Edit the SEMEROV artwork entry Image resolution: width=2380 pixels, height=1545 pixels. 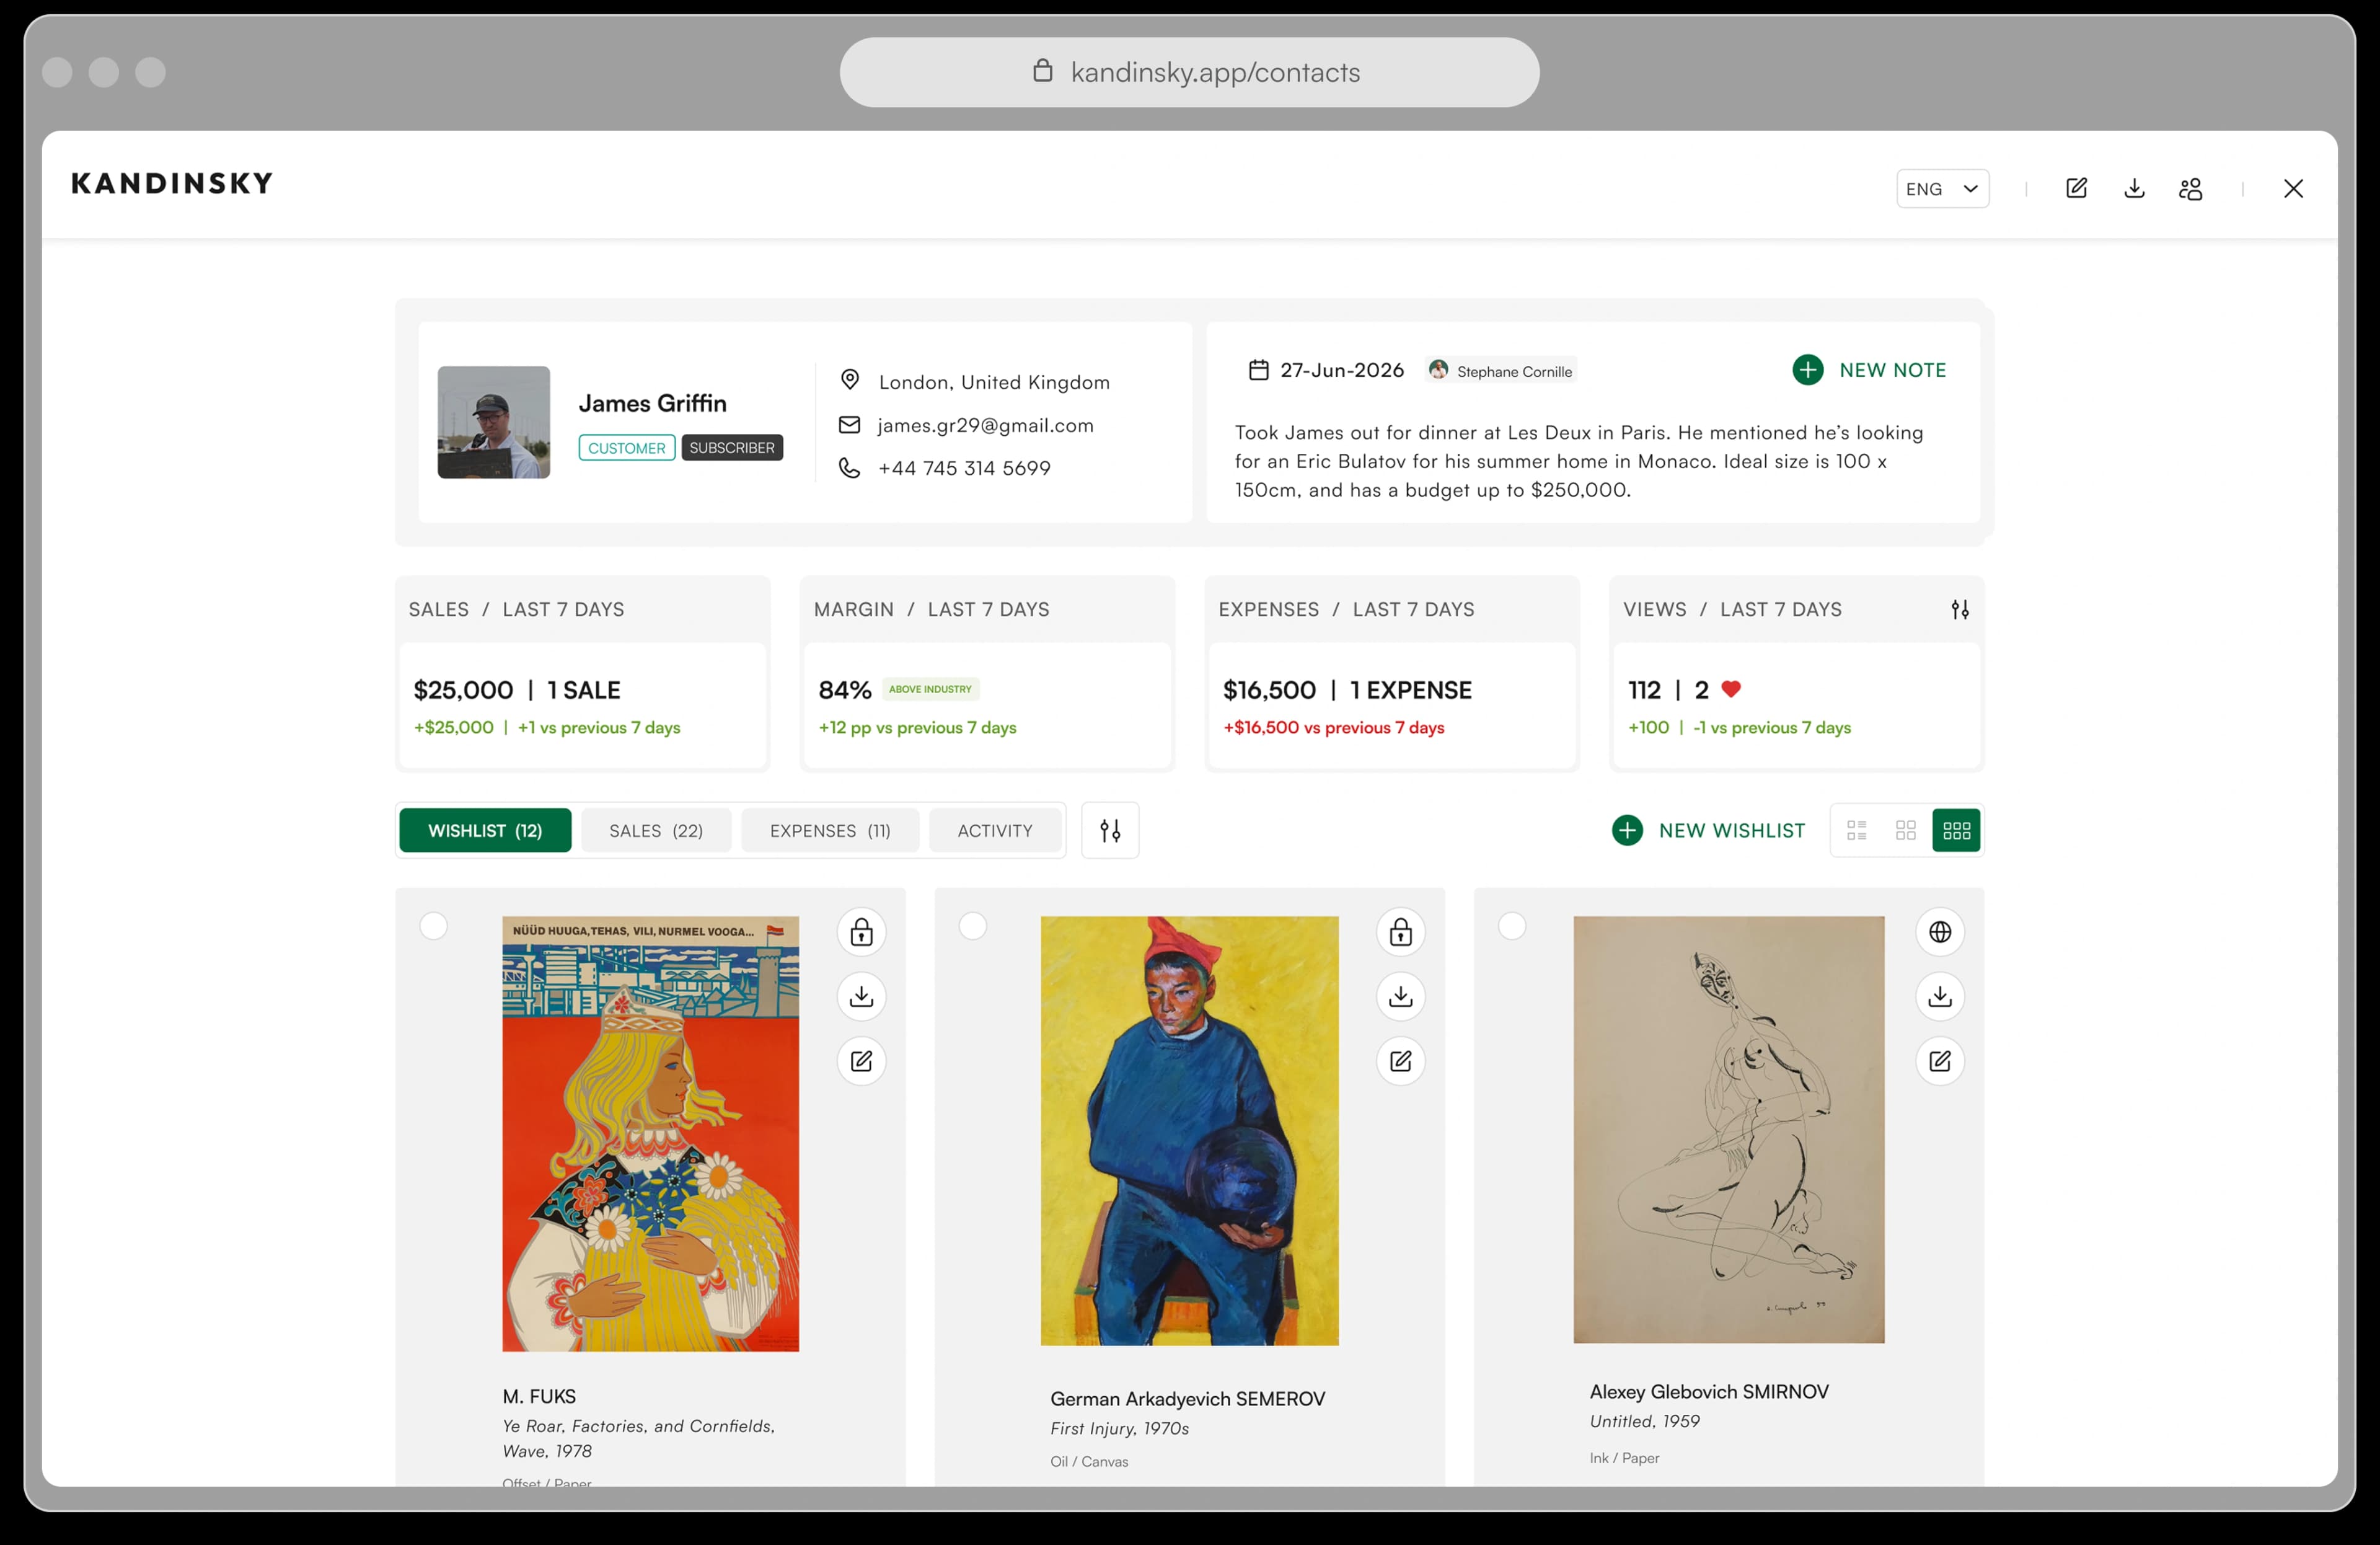(x=1400, y=1061)
